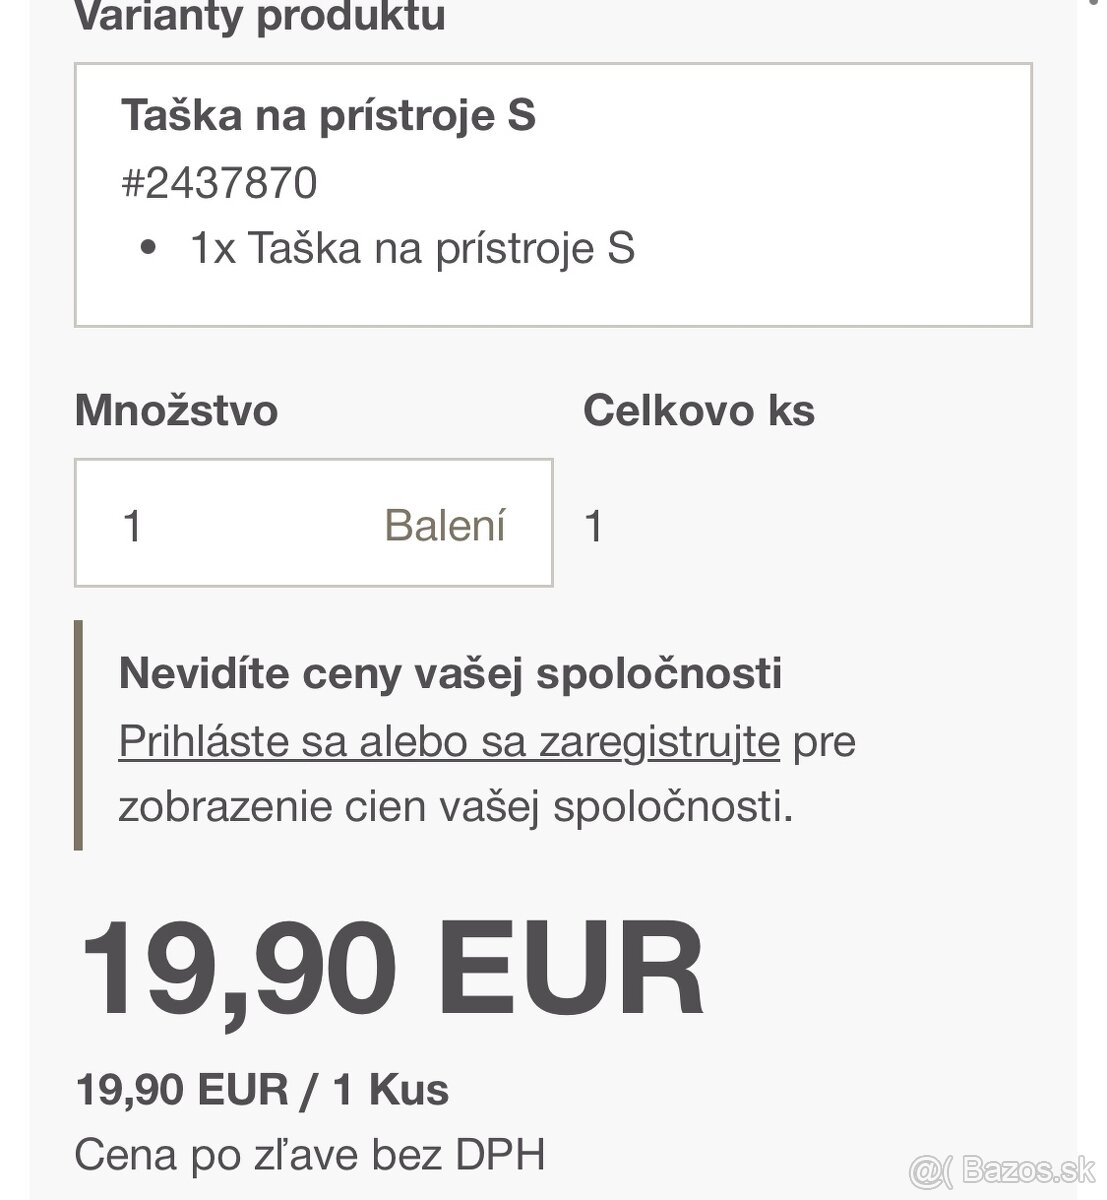Click the Taška na prístroje S variant title

(328, 115)
